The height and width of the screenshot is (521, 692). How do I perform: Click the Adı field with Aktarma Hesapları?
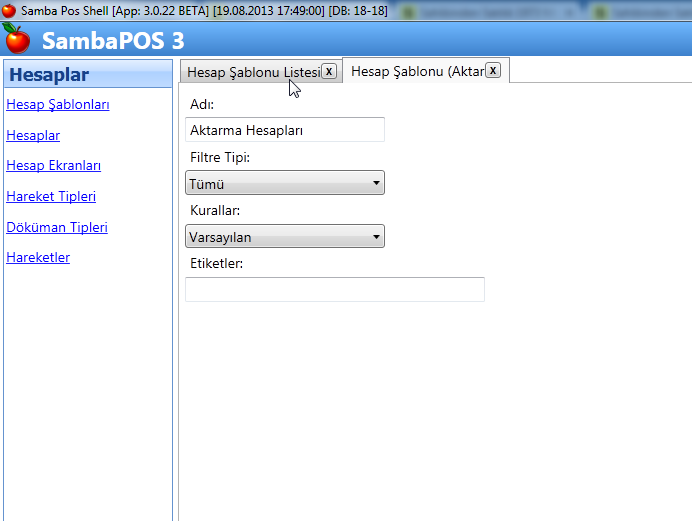coord(285,130)
